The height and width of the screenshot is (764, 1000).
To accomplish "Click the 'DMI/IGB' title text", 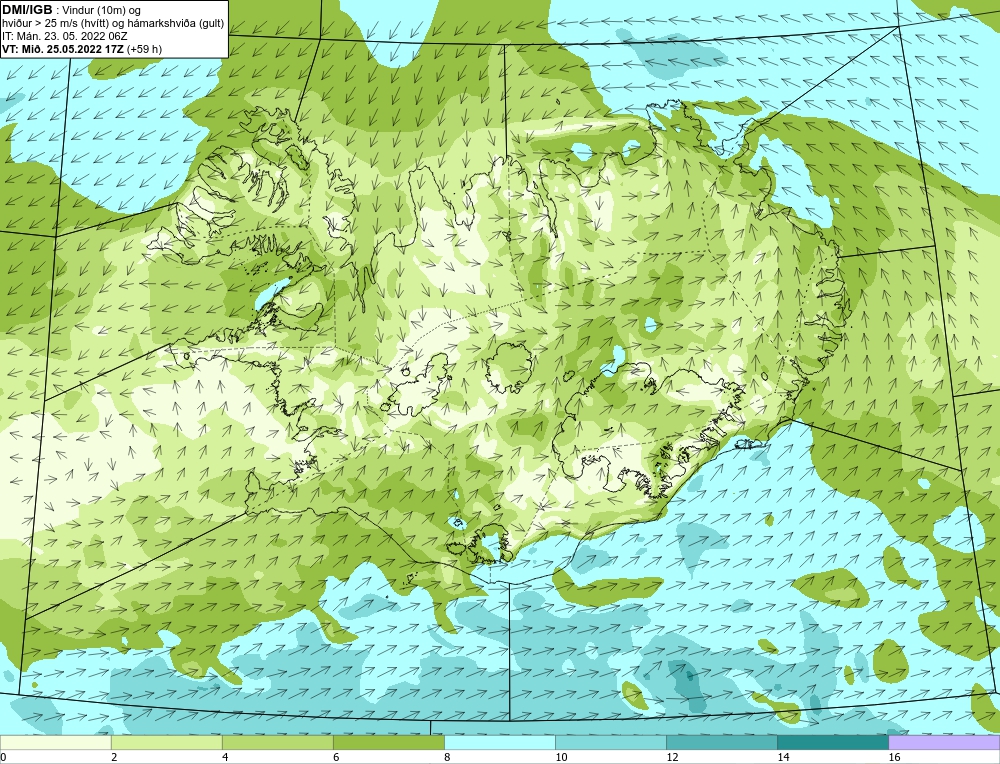I will coord(27,9).
